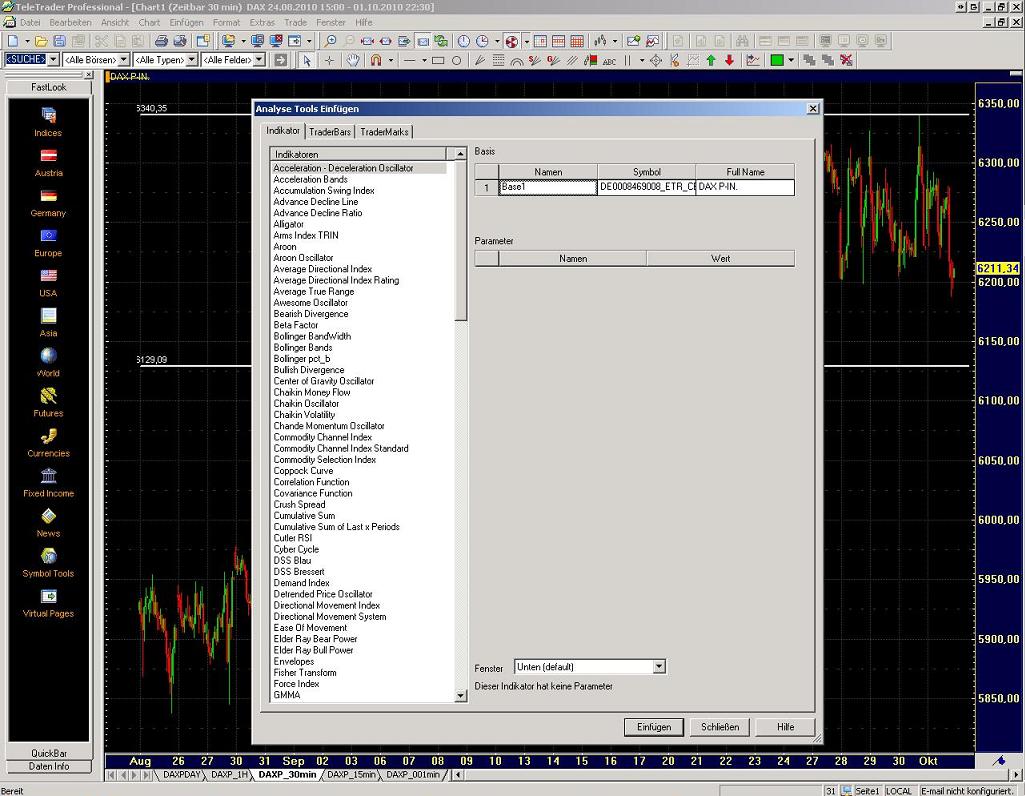Open the Daten Info panel button
Image resolution: width=1025 pixels, height=796 pixels.
[49, 766]
